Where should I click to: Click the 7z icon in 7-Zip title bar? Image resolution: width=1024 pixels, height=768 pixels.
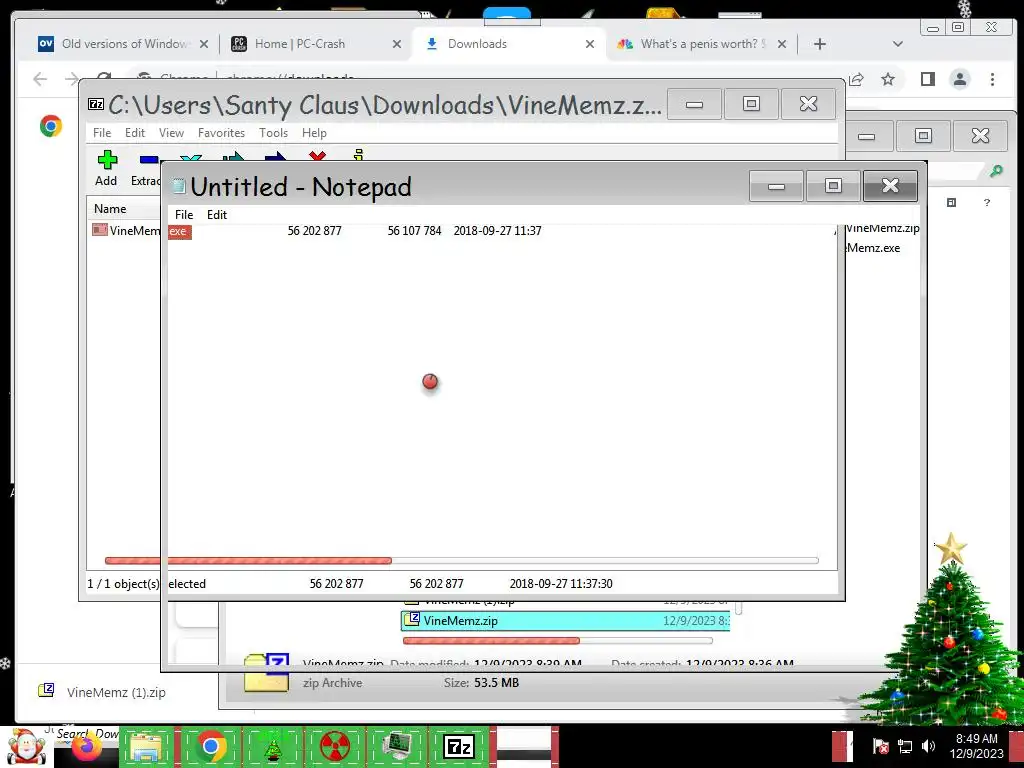(x=96, y=104)
